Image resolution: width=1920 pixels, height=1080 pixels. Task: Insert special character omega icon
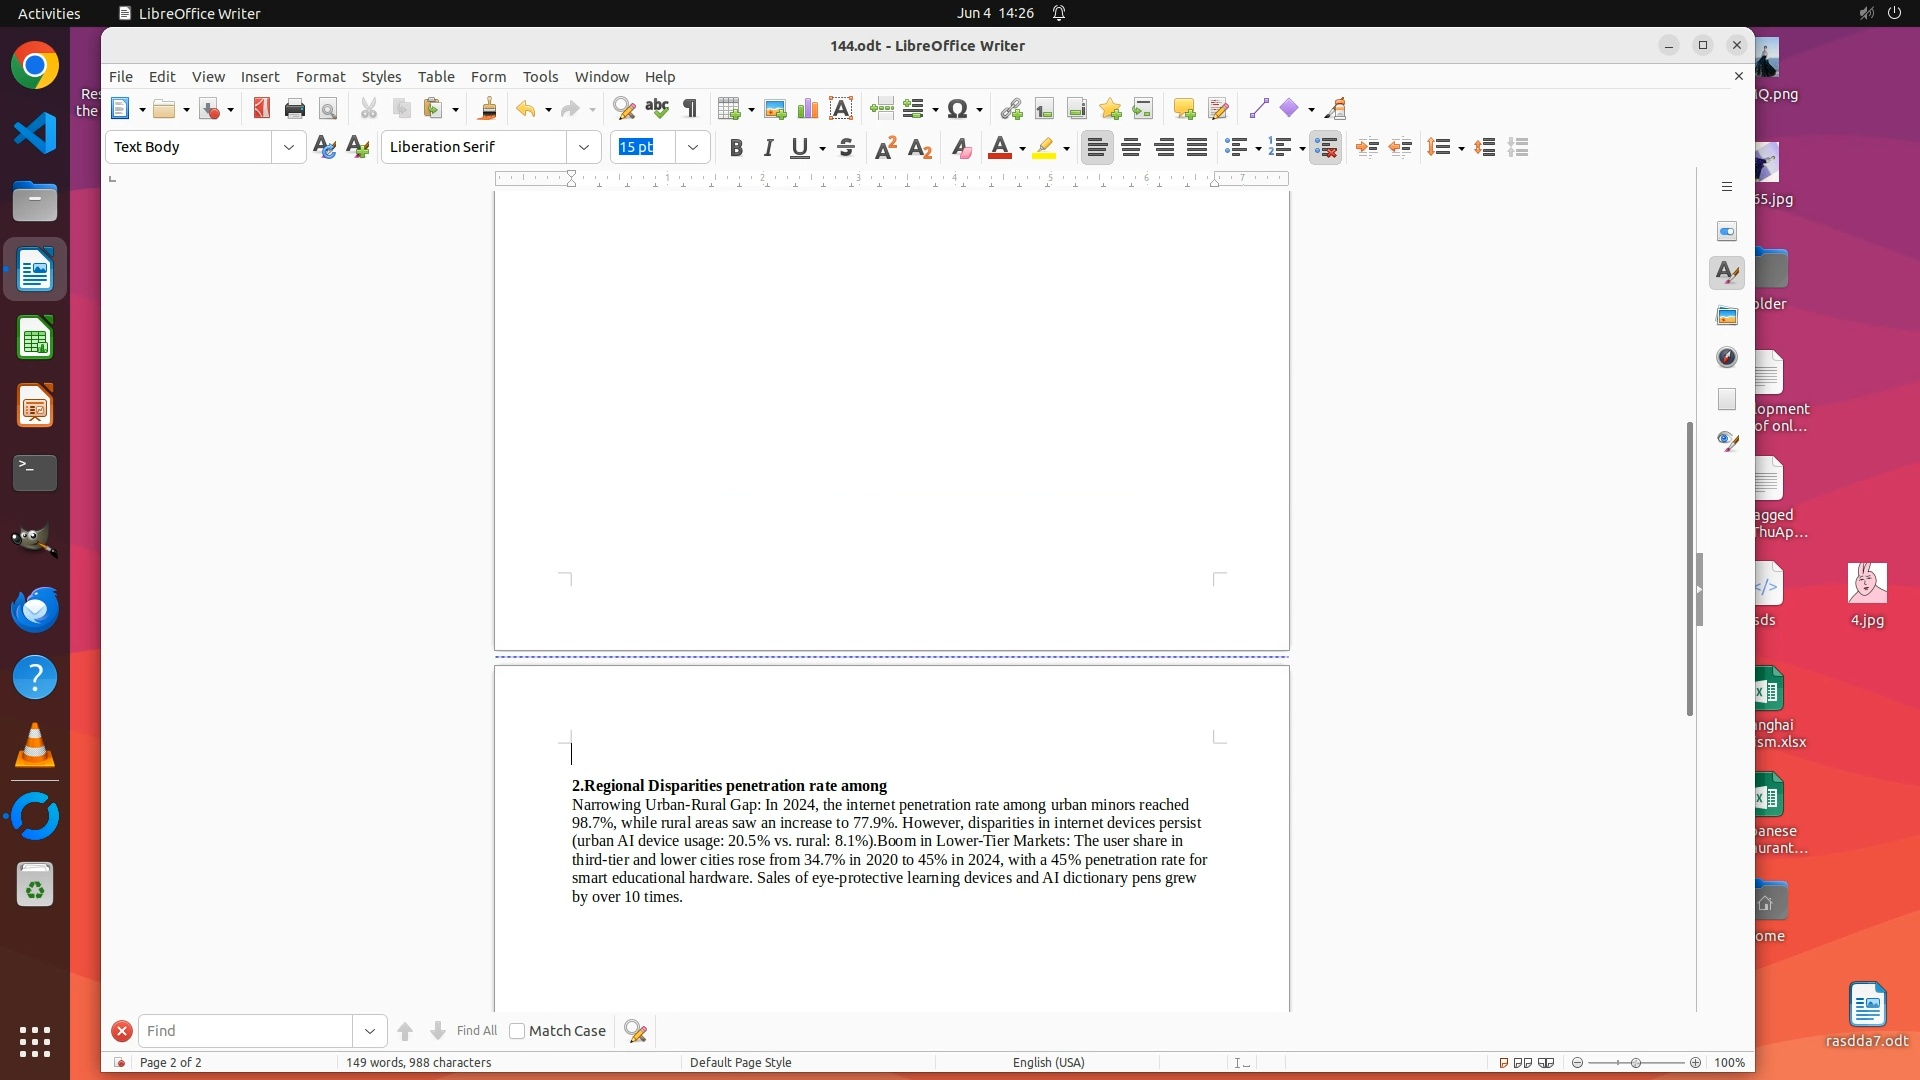pyautogui.click(x=957, y=108)
